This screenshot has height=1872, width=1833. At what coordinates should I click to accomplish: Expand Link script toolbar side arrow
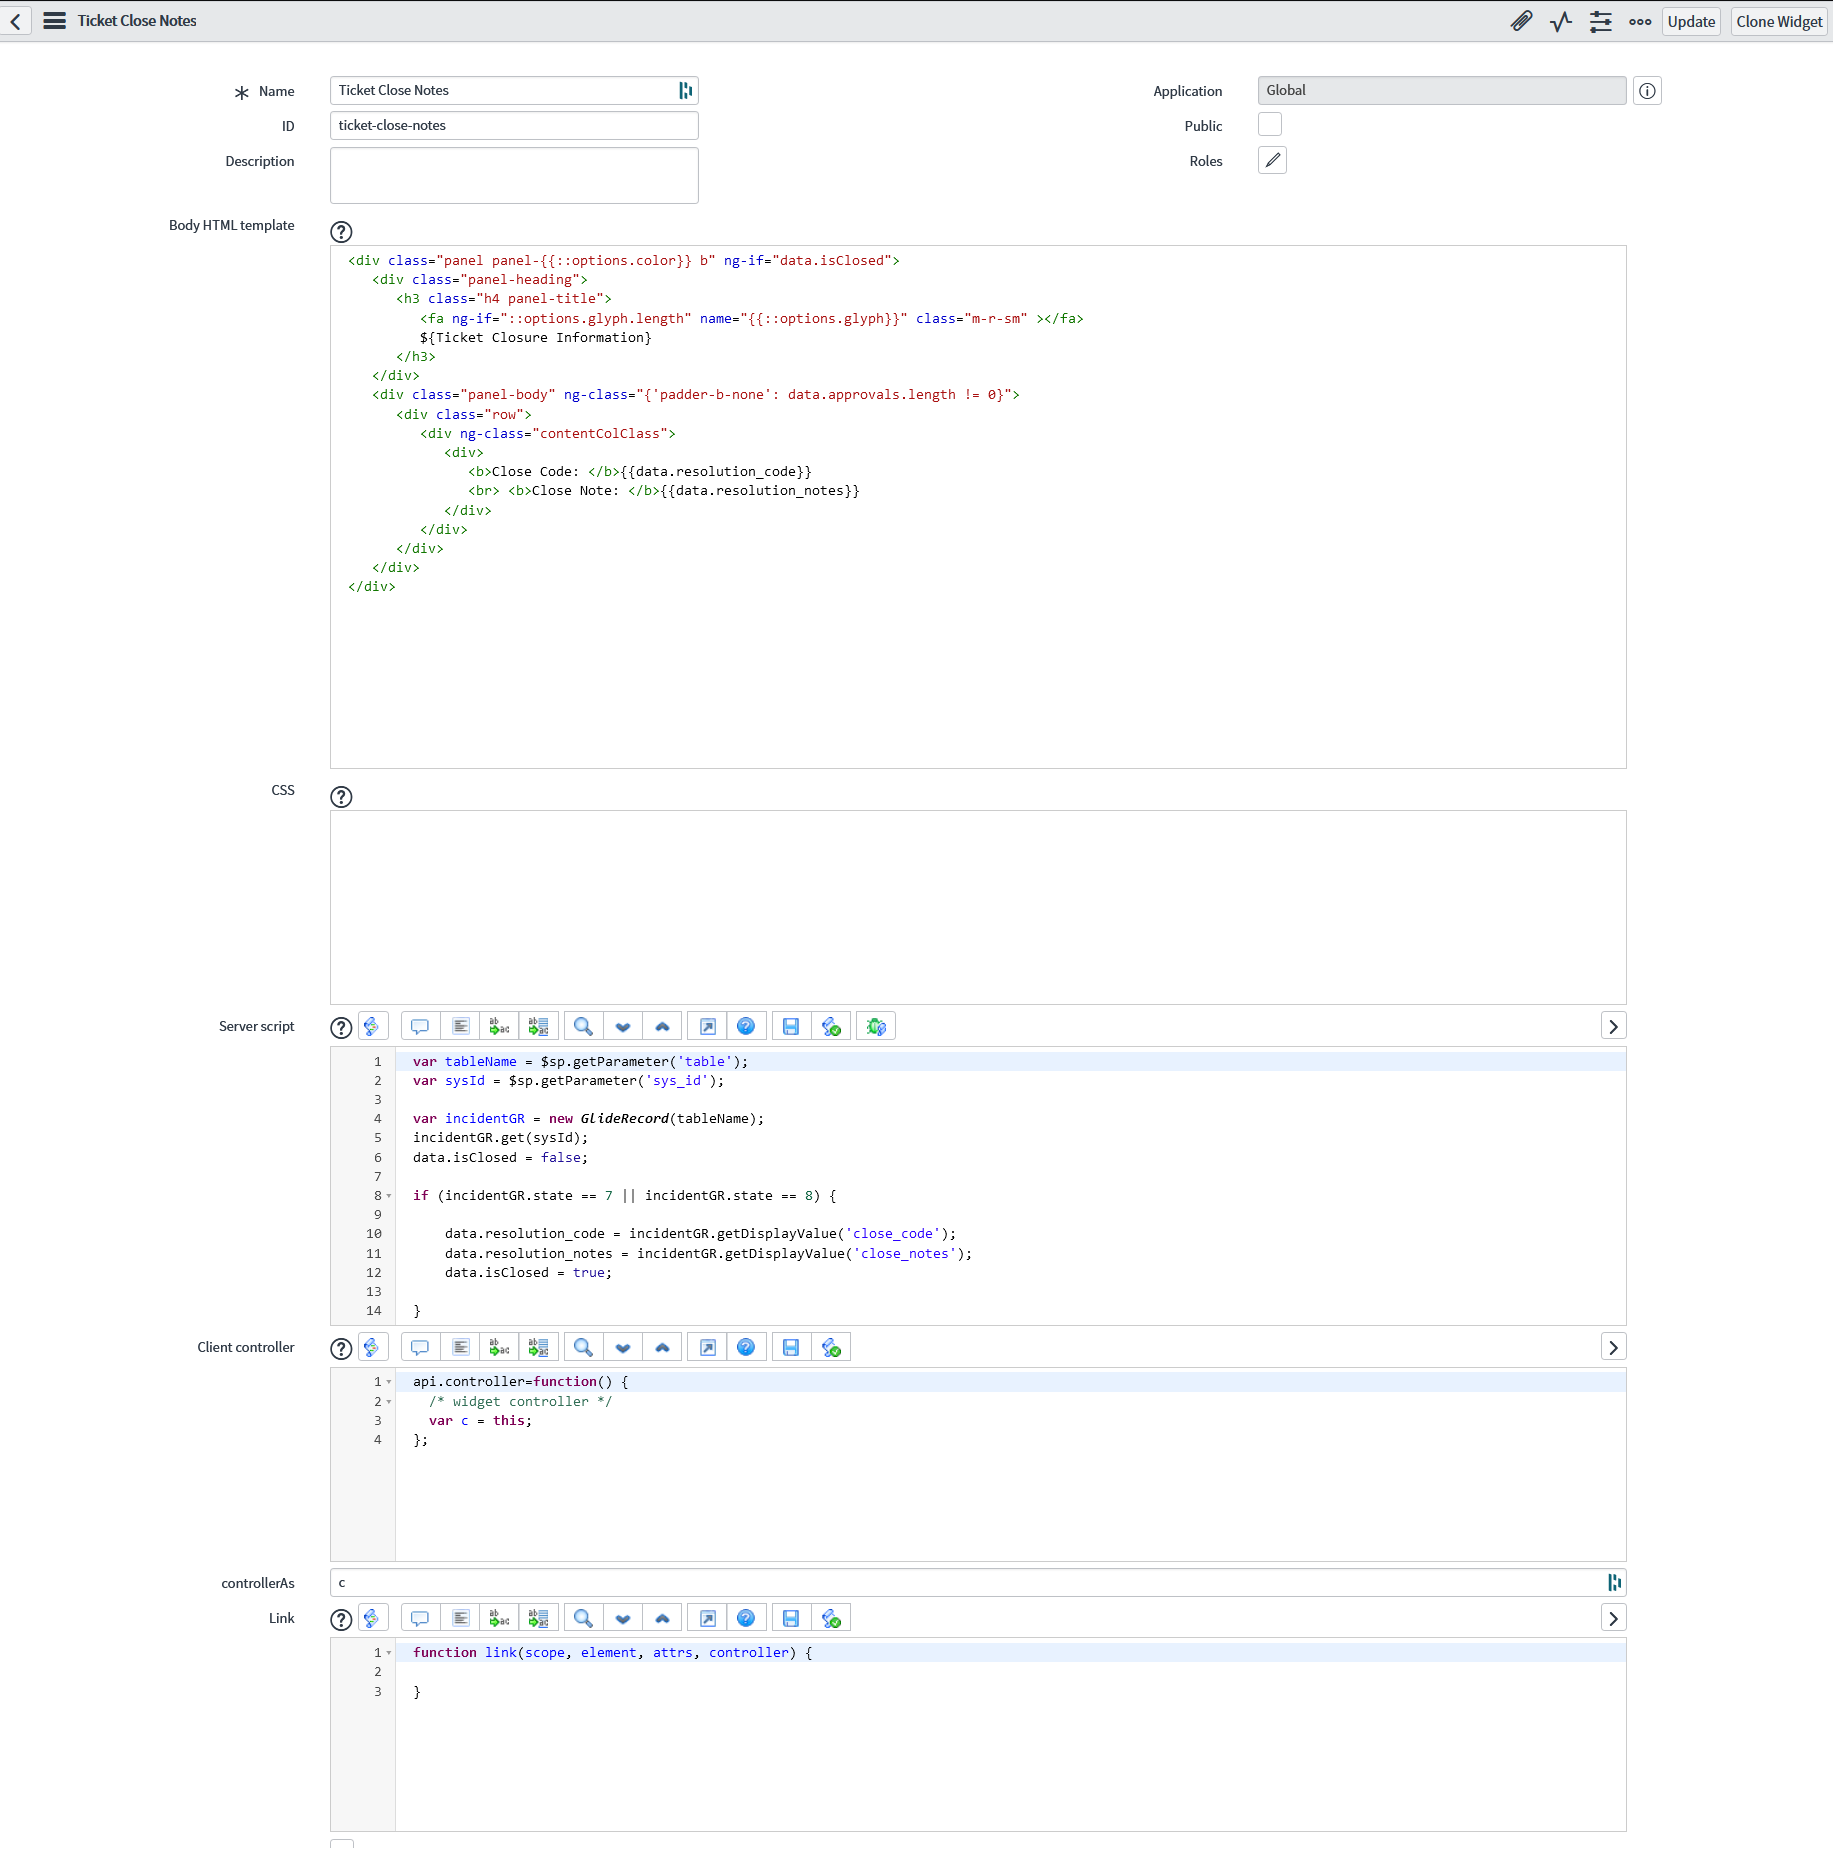coord(1613,1618)
